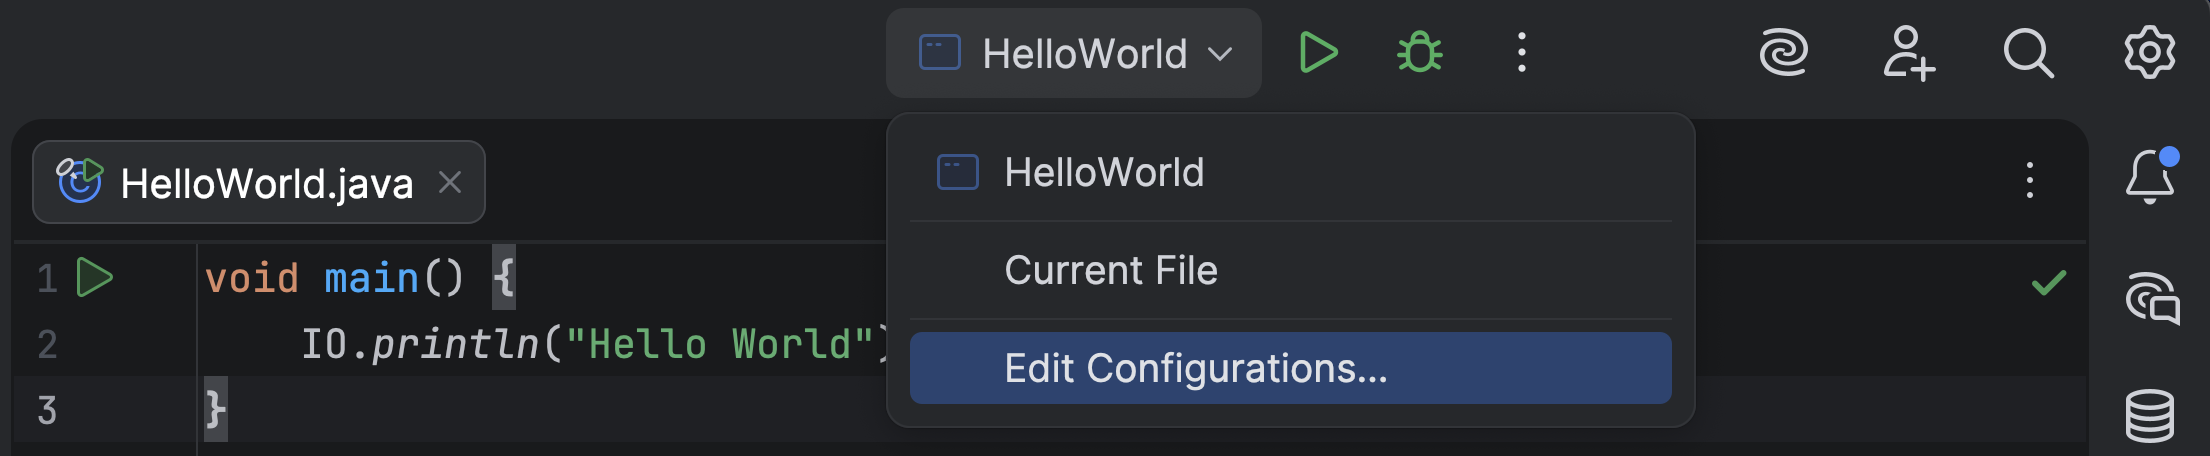This screenshot has height=456, width=2210.
Task: Start debugging HelloWorld with the bug icon
Action: coord(1419,53)
